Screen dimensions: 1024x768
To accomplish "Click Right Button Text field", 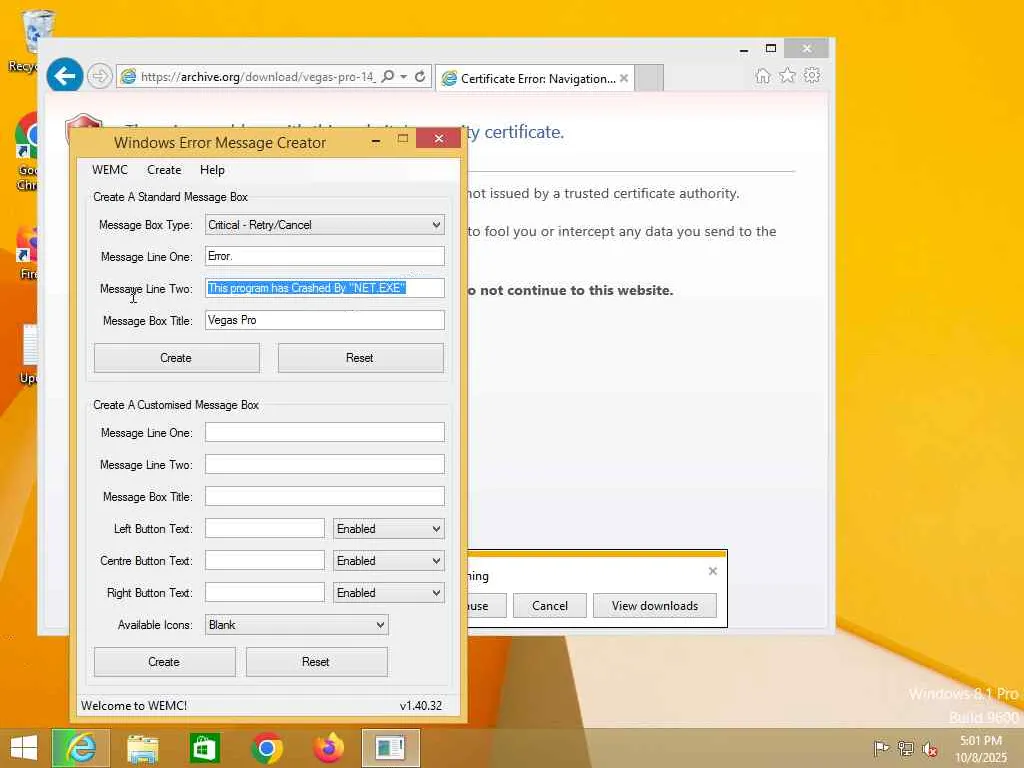I will [x=264, y=592].
